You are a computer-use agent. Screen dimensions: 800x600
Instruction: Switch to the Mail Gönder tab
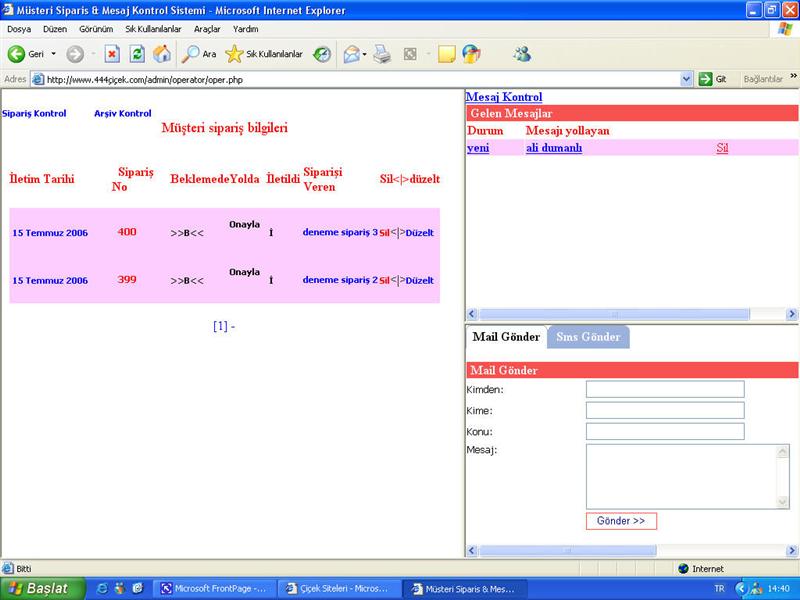click(506, 337)
